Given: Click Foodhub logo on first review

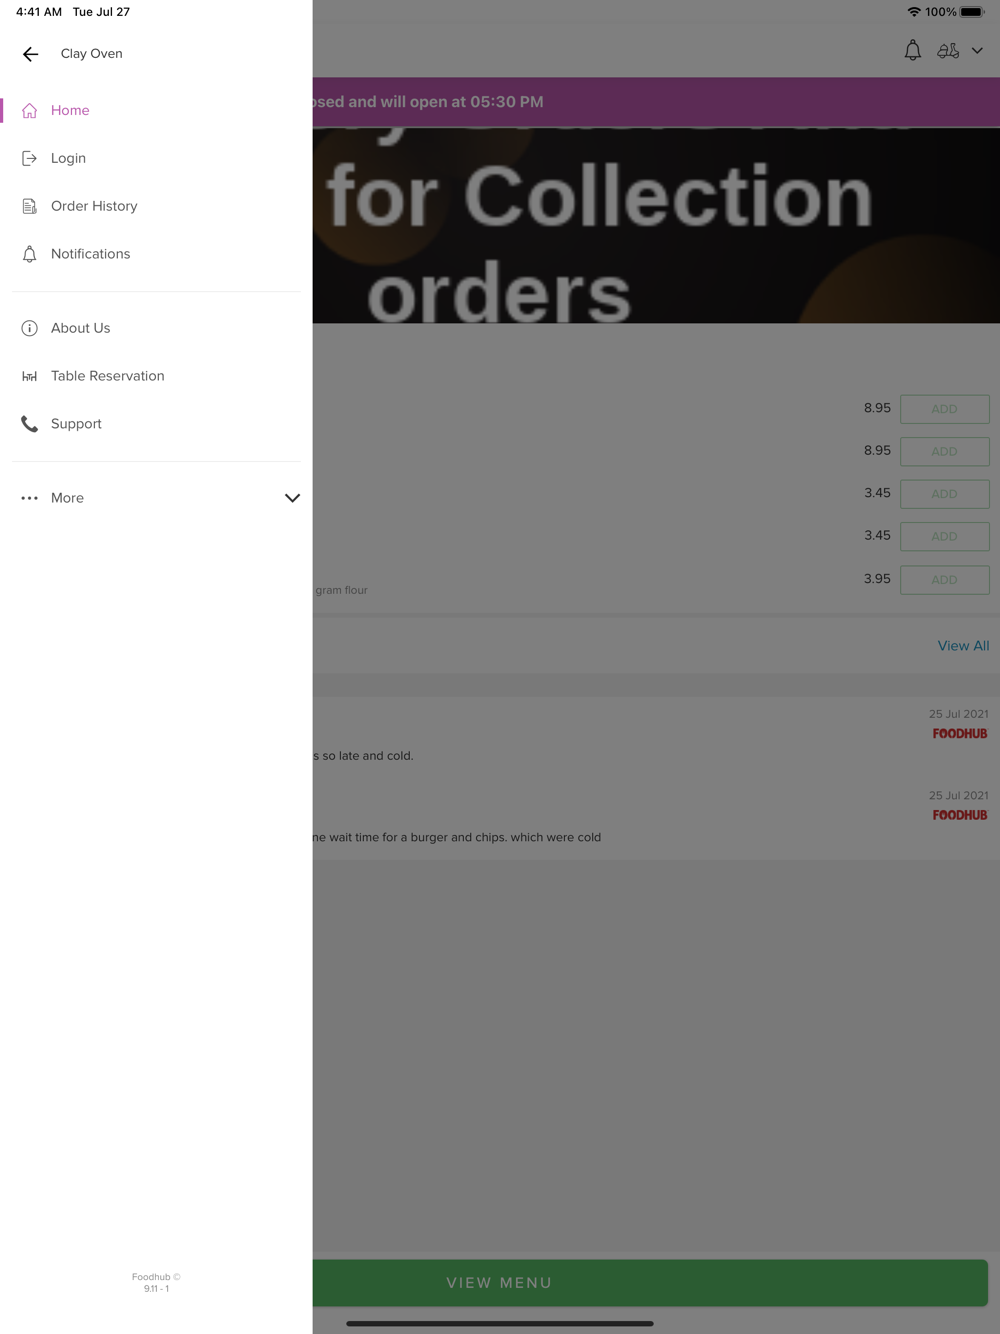Looking at the screenshot, I should (x=960, y=734).
